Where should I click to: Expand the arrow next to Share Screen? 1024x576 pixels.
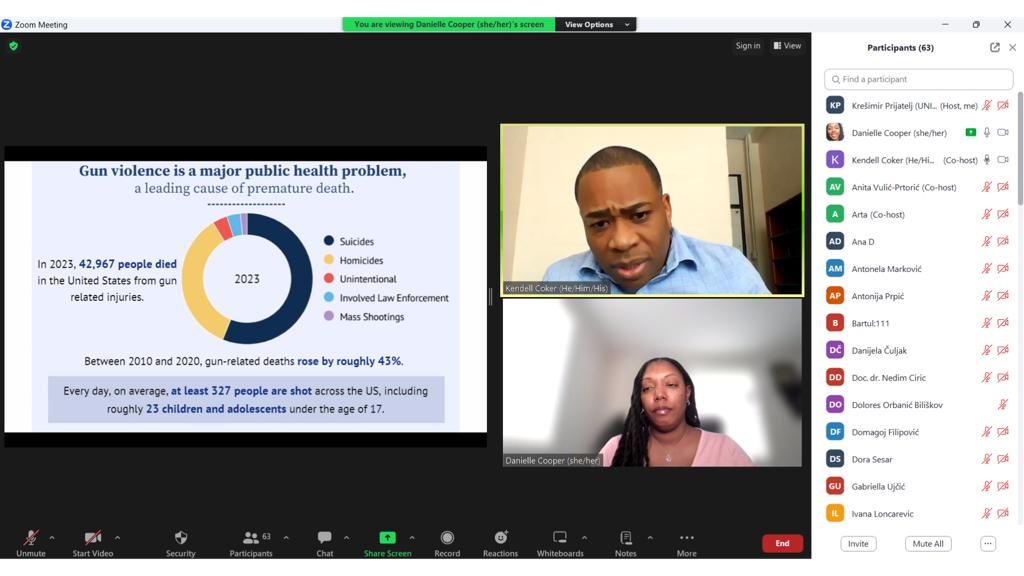(x=412, y=538)
